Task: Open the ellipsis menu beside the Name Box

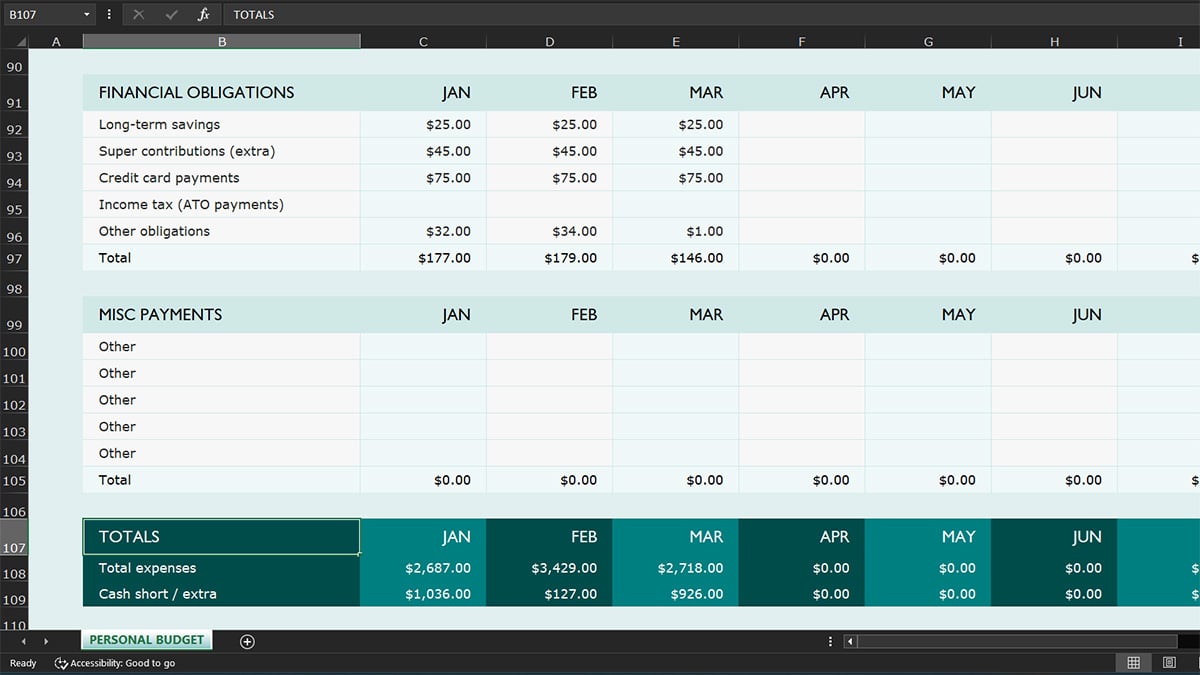Action: 107,14
